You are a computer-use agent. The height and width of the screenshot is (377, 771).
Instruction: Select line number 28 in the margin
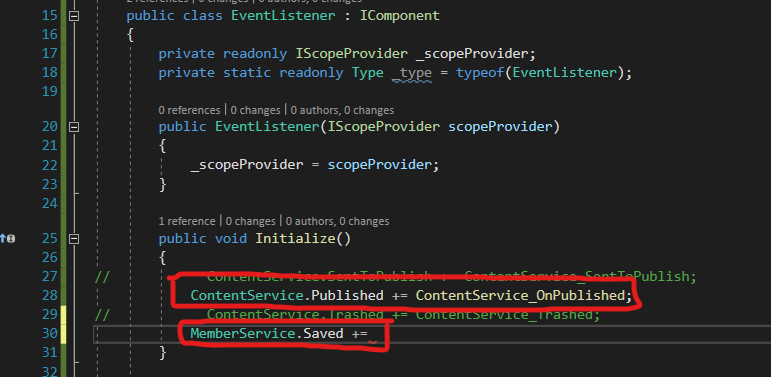point(49,295)
